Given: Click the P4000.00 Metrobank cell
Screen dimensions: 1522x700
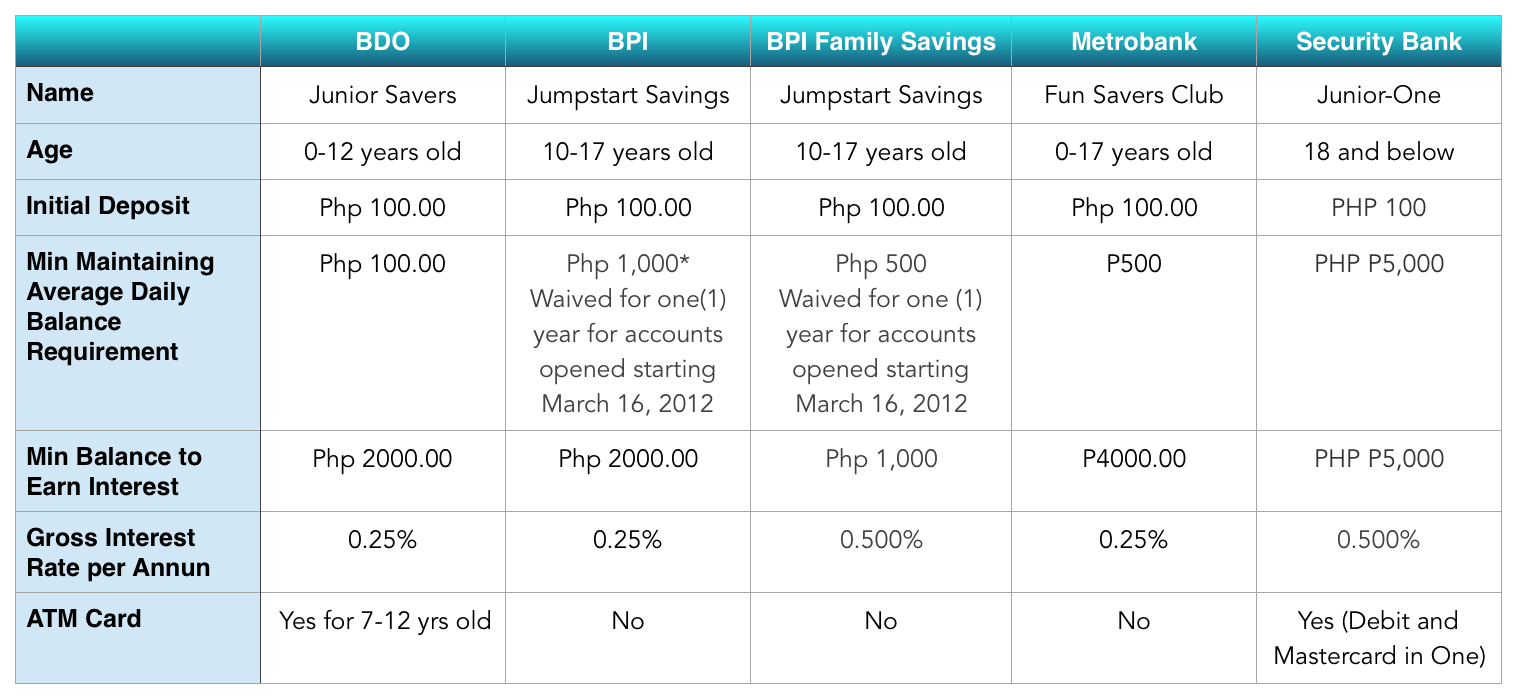Looking at the screenshot, I should (x=1134, y=459).
